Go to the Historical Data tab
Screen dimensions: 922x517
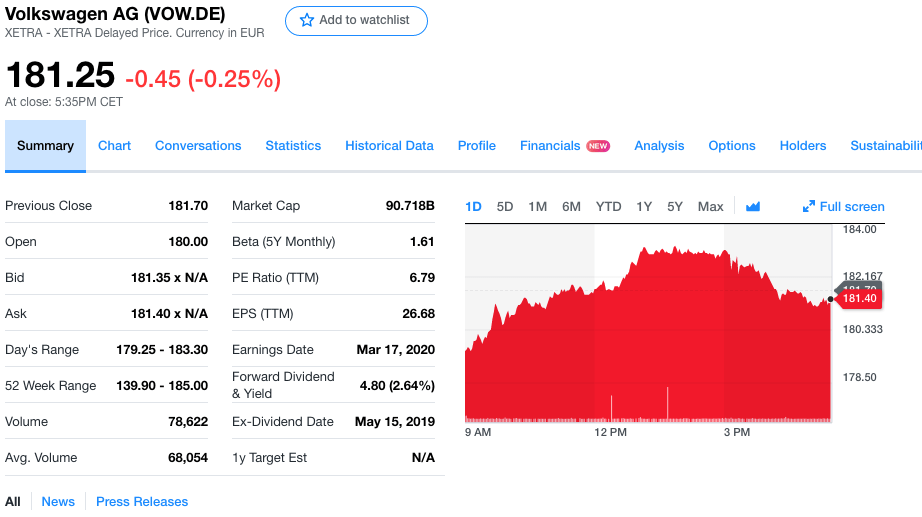[x=389, y=146]
